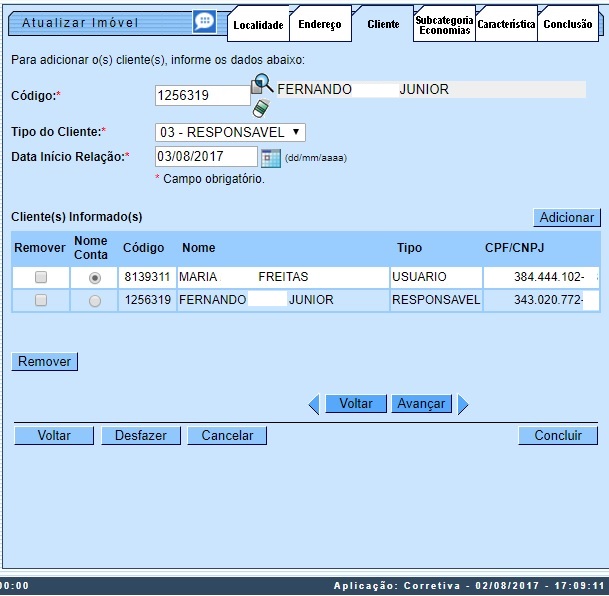
Task: Switch to the Localidade tab
Action: click(x=258, y=25)
